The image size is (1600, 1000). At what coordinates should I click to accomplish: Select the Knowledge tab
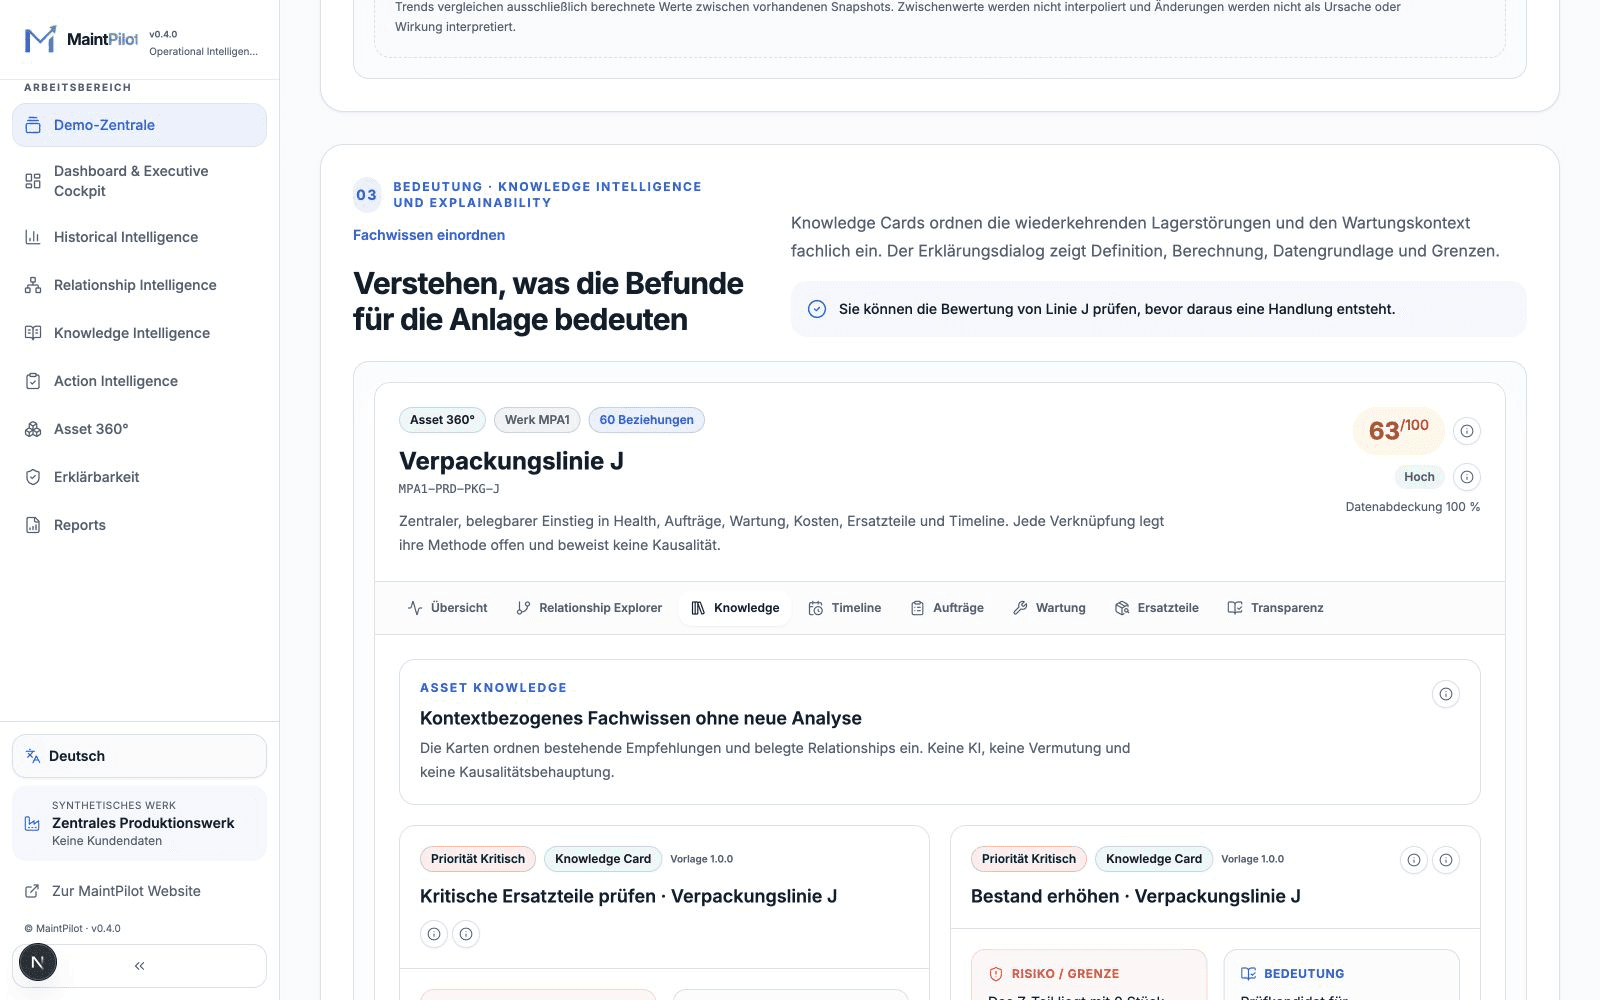(735, 608)
